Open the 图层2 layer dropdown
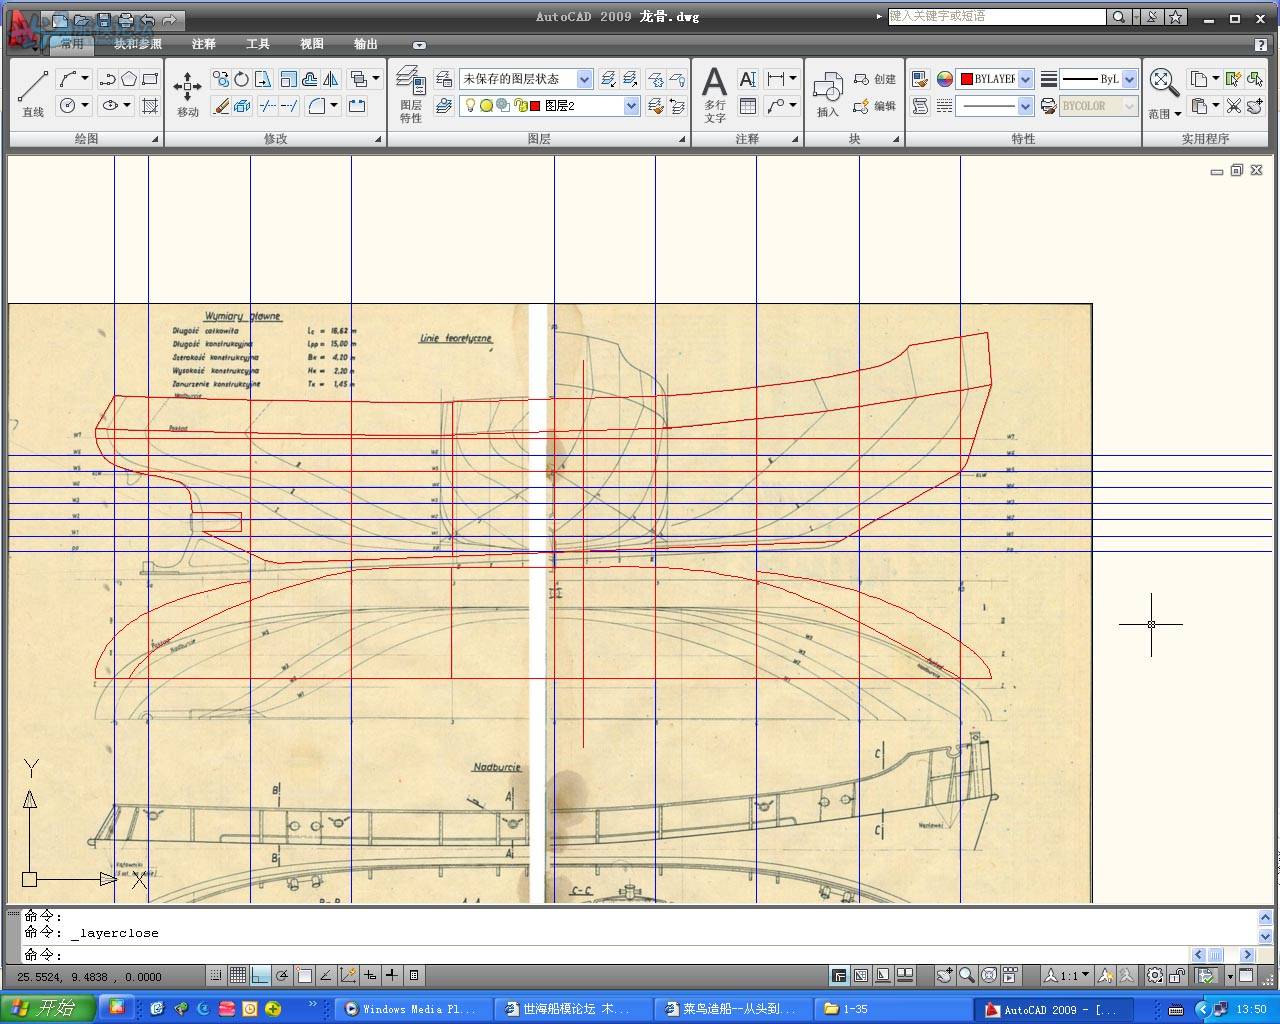Image resolution: width=1280 pixels, height=1024 pixels. [x=631, y=105]
